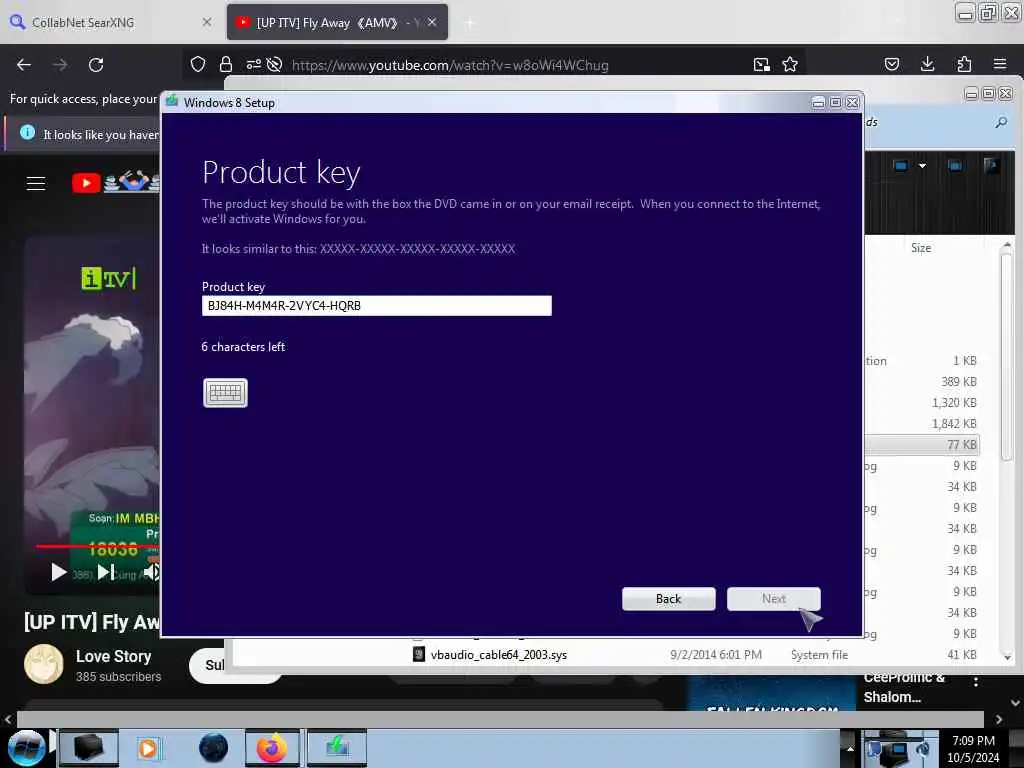The image size is (1024, 768).
Task: Click the help icon in Explorer toolbar
Action: tap(991, 166)
